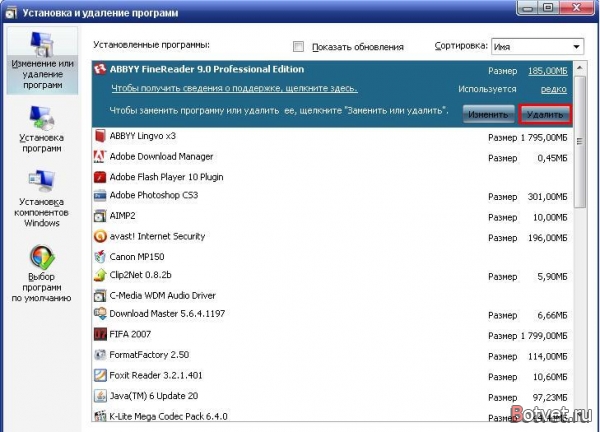Select AIMP2 entry
Viewport: 600px width, 432px height.
point(332,216)
